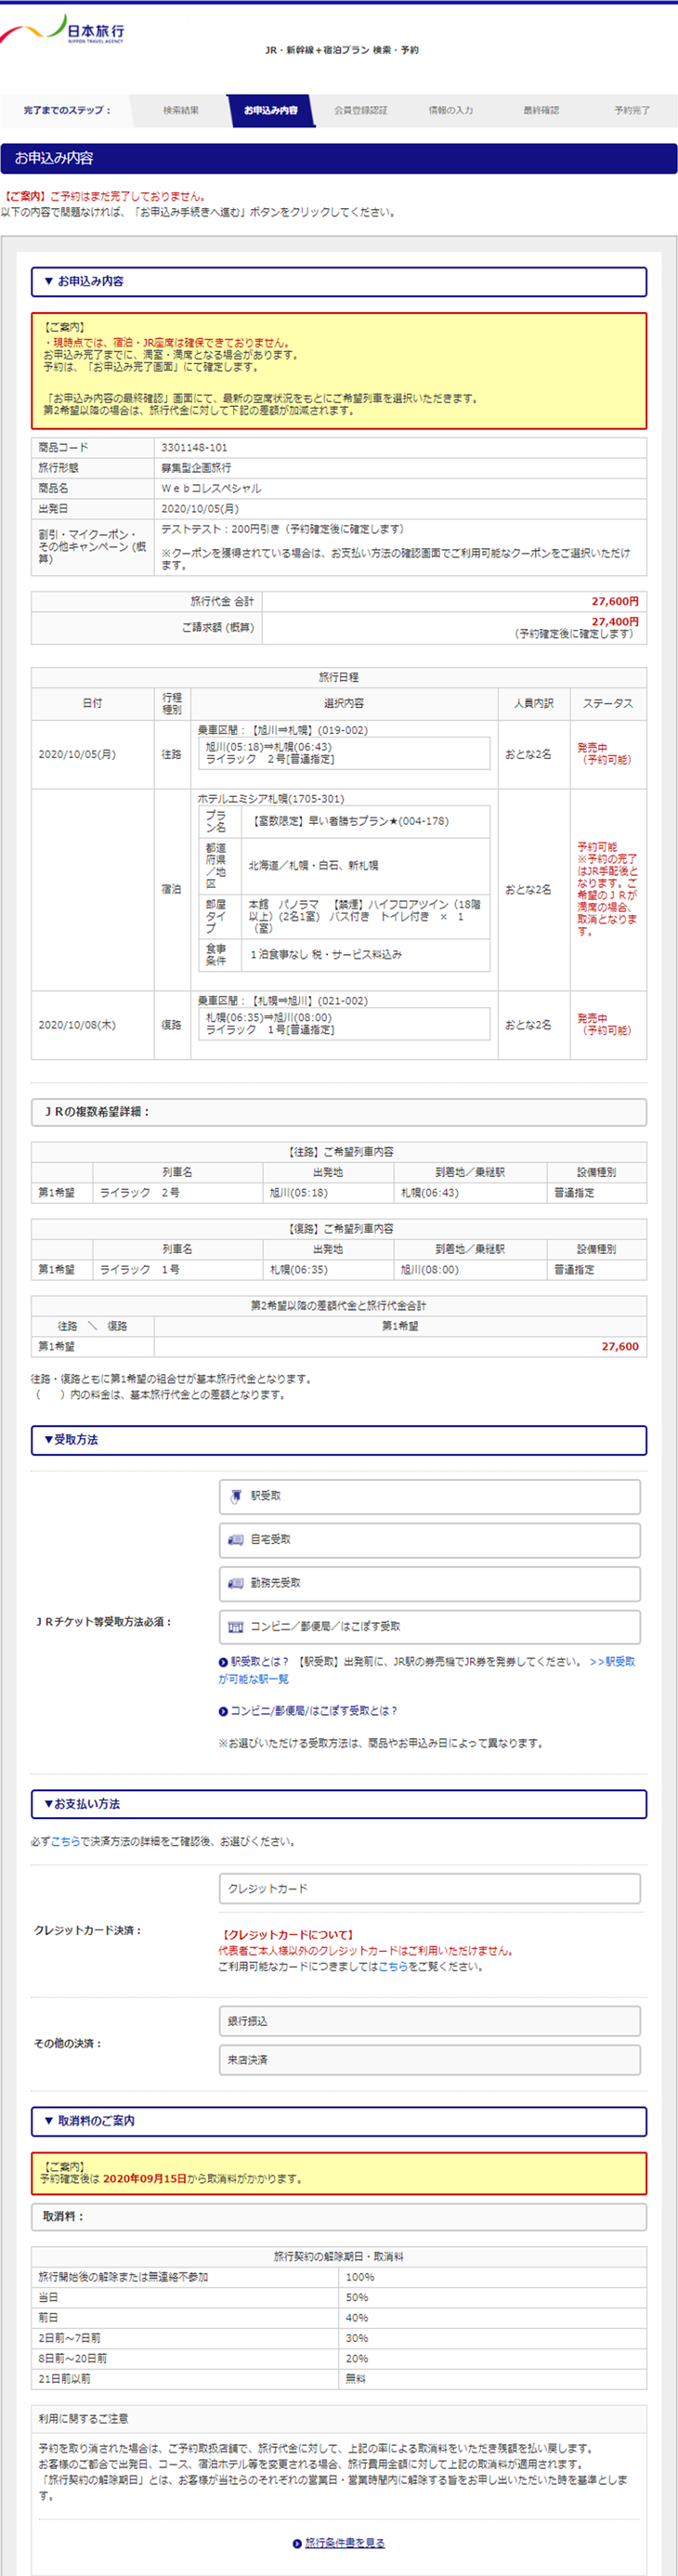Choose 銀行振込 payment option
The width and height of the screenshot is (678, 2576).
429,2021
